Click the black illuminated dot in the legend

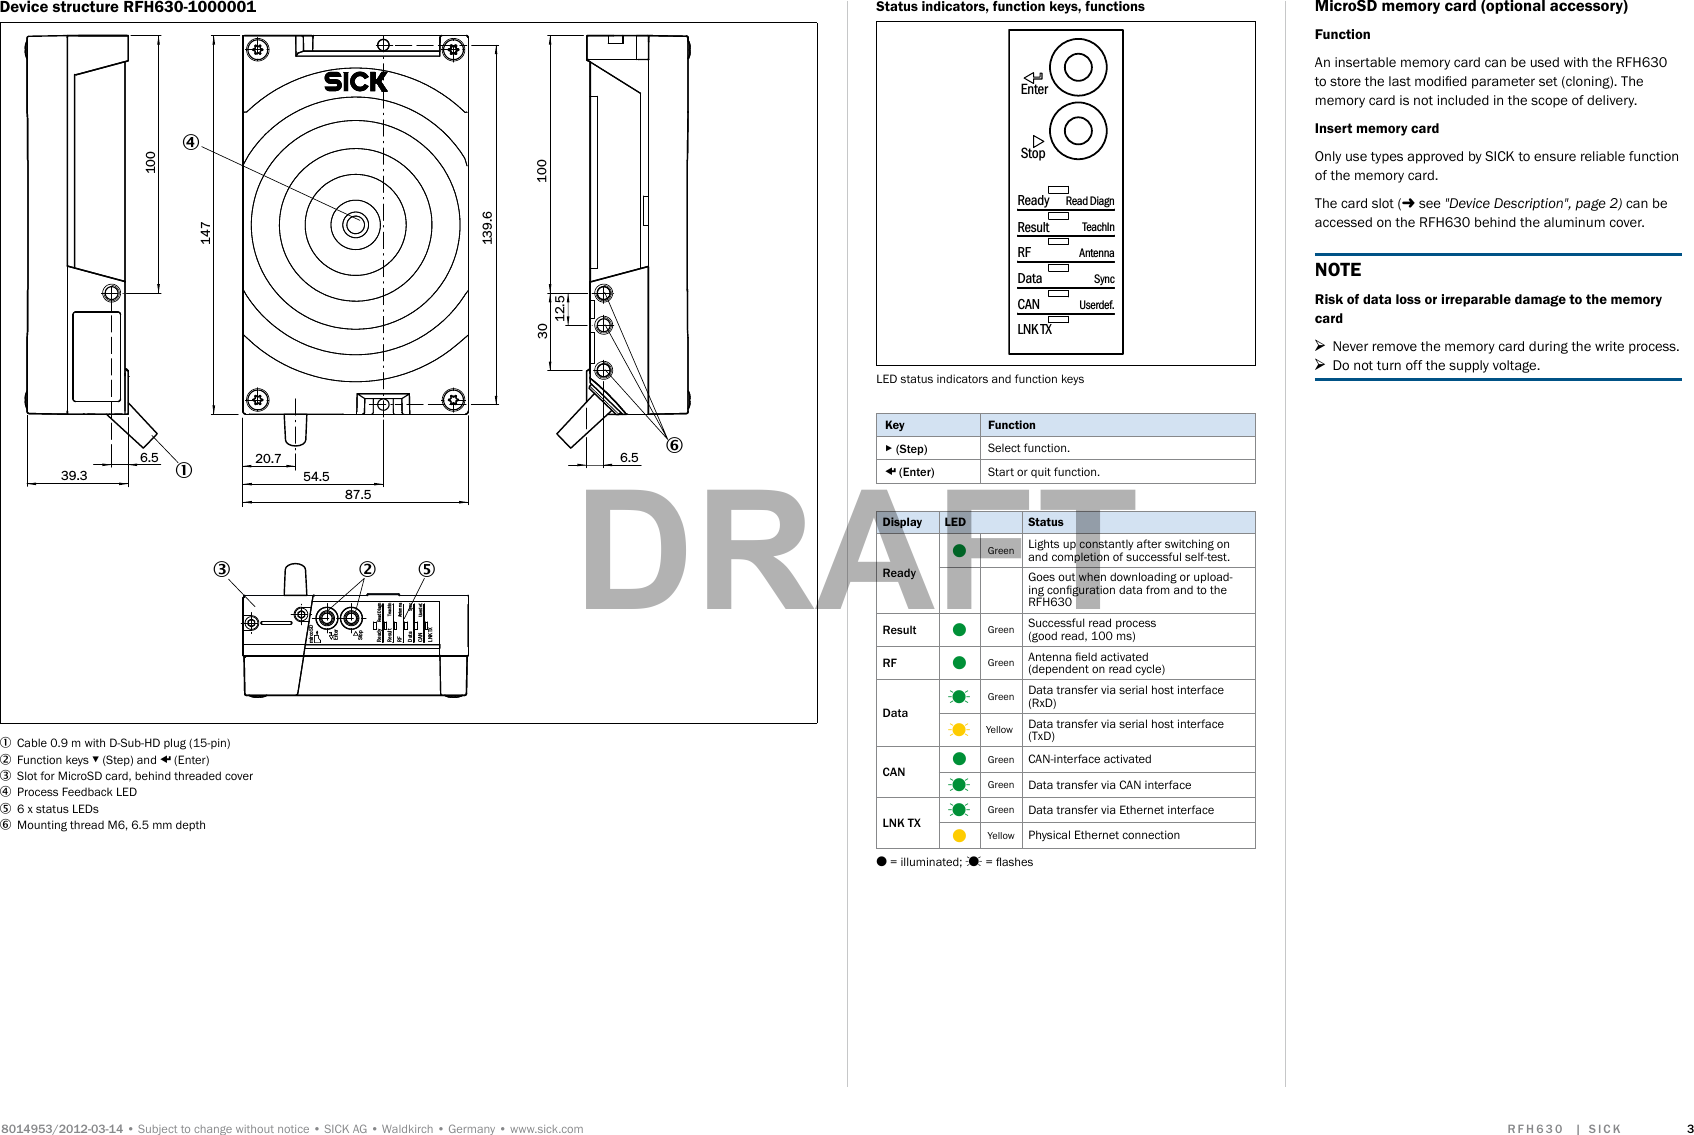881,861
